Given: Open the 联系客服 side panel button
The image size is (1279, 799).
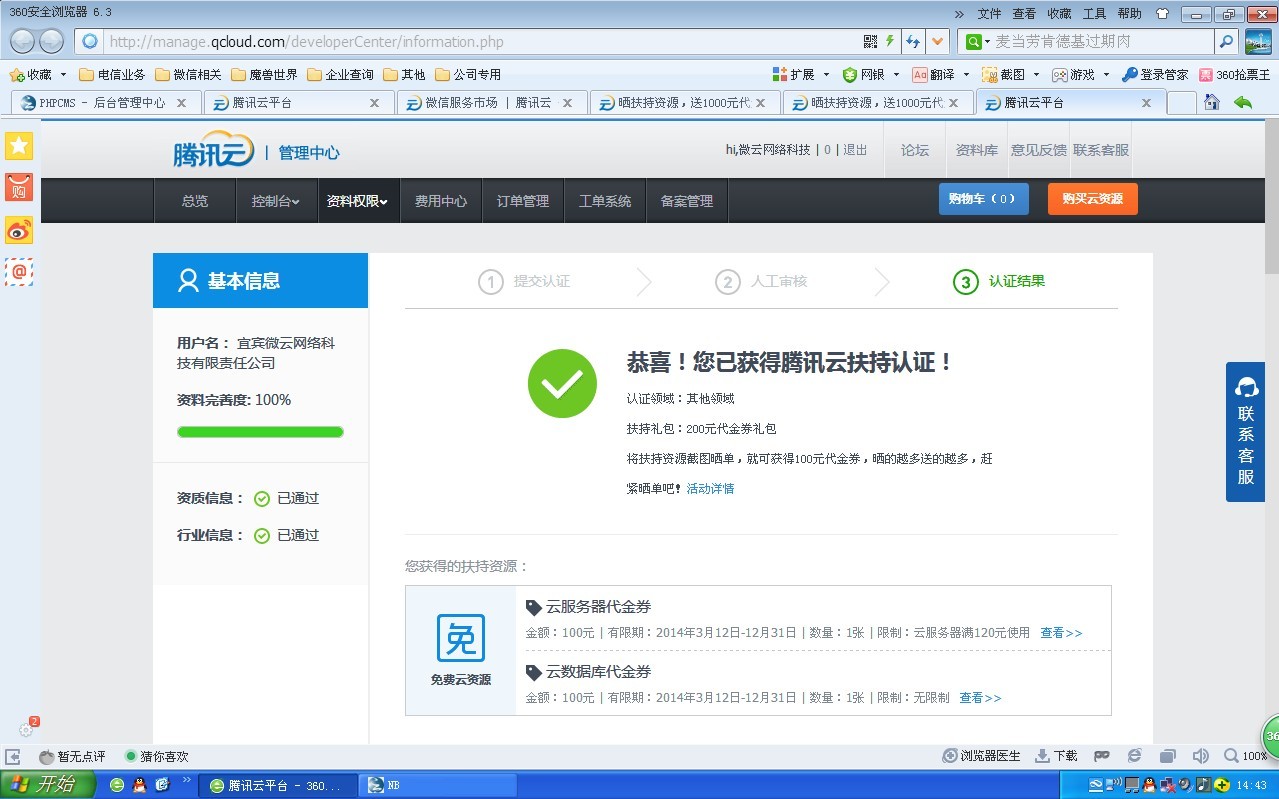Looking at the screenshot, I should [x=1246, y=432].
